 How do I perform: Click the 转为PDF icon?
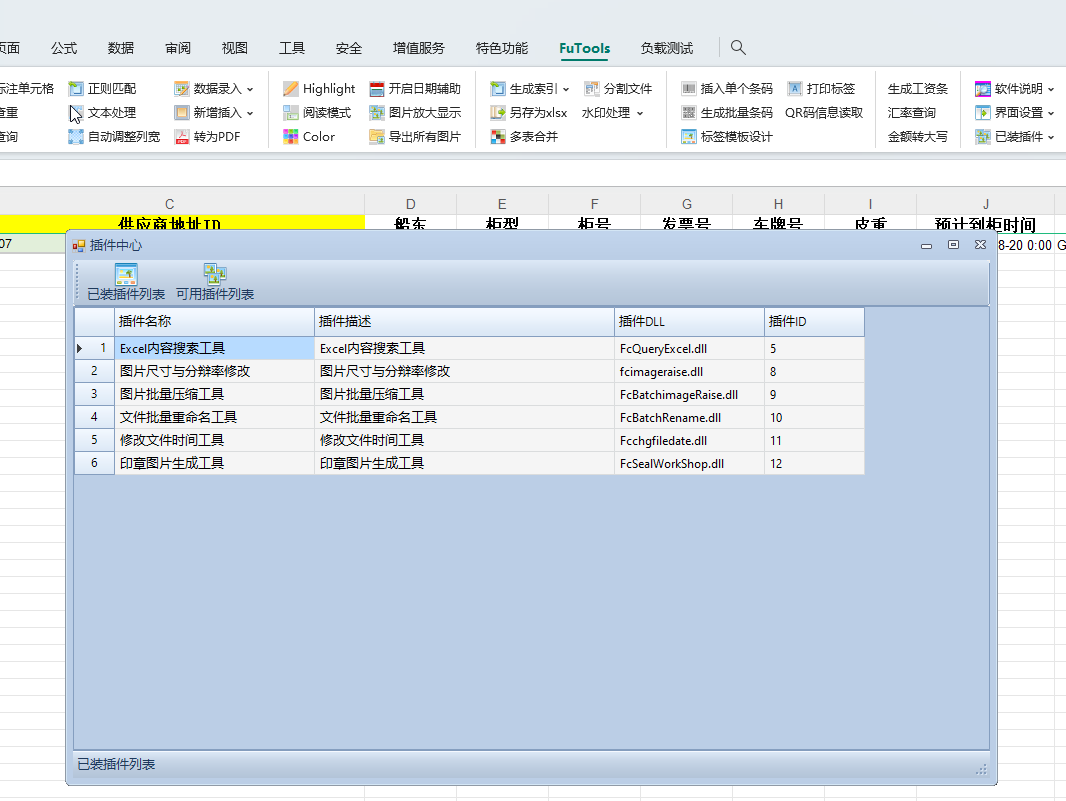182,137
